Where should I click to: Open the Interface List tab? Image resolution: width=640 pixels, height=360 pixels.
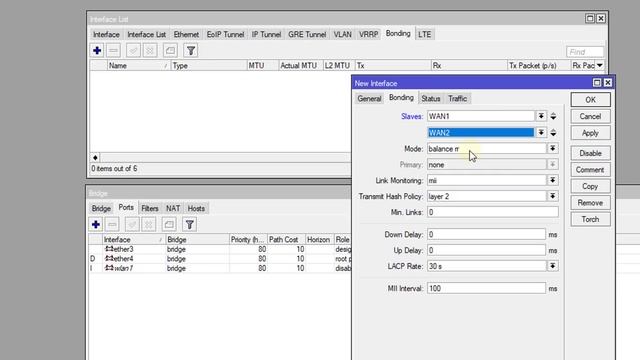147,35
